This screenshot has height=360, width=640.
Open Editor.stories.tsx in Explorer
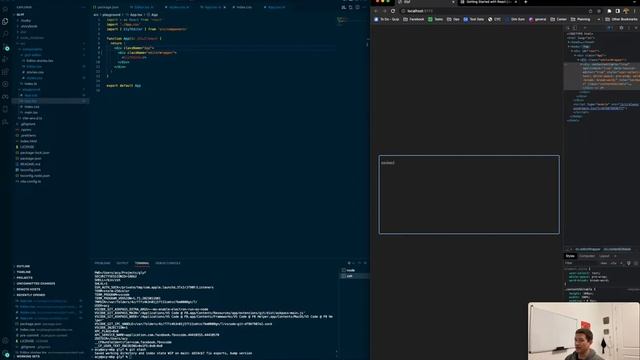[x=40, y=60]
